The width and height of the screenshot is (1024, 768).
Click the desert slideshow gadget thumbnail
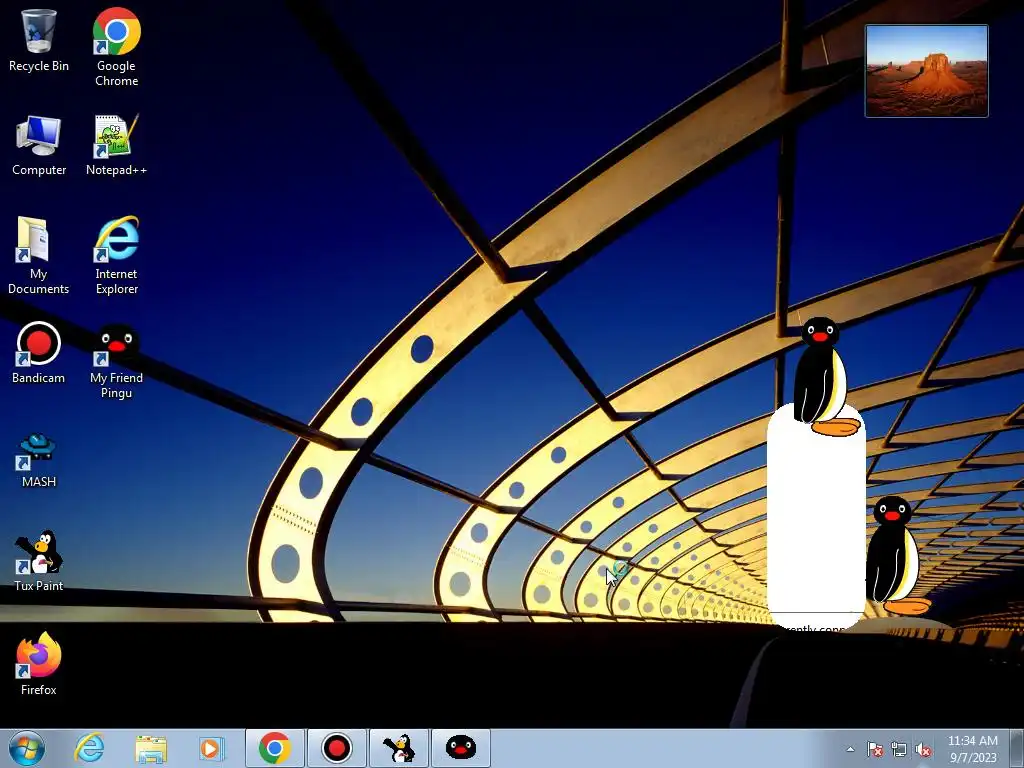(x=926, y=71)
